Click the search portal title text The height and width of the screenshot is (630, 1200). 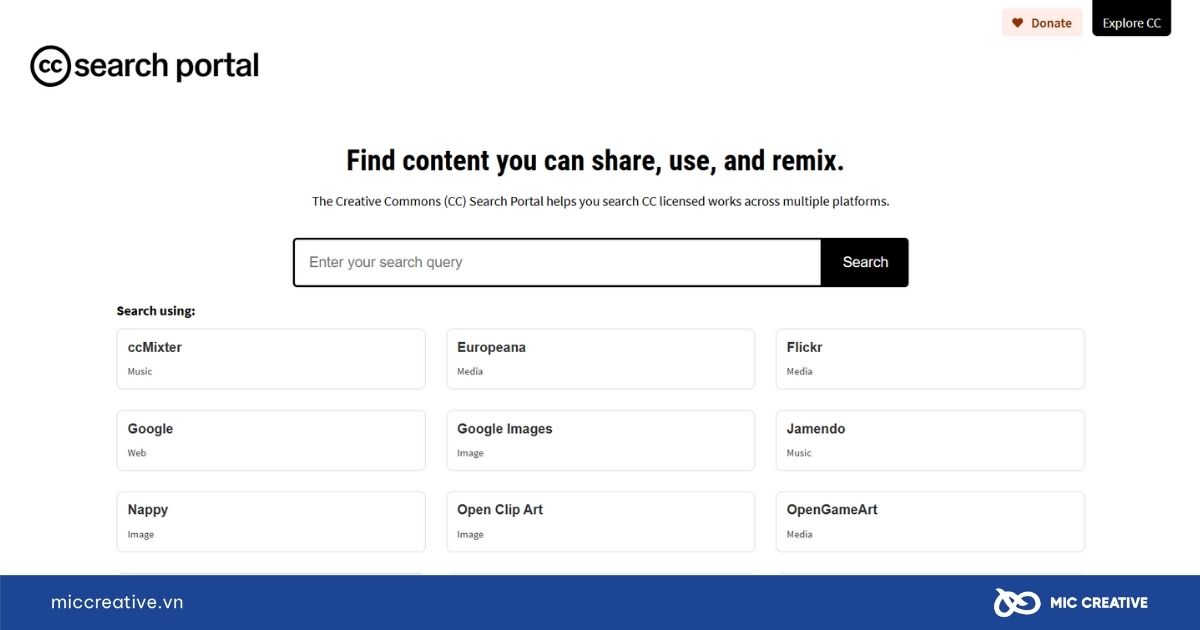[166, 66]
